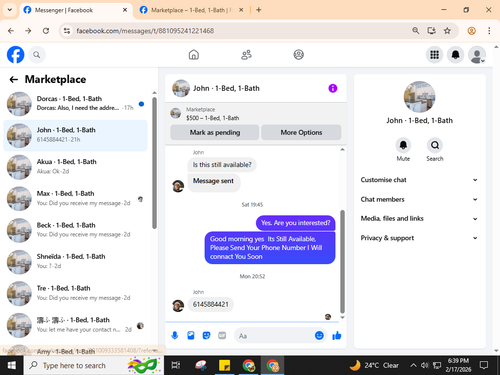Go back using the Marketplace back arrow
The height and width of the screenshot is (375, 500).
[x=13, y=79]
